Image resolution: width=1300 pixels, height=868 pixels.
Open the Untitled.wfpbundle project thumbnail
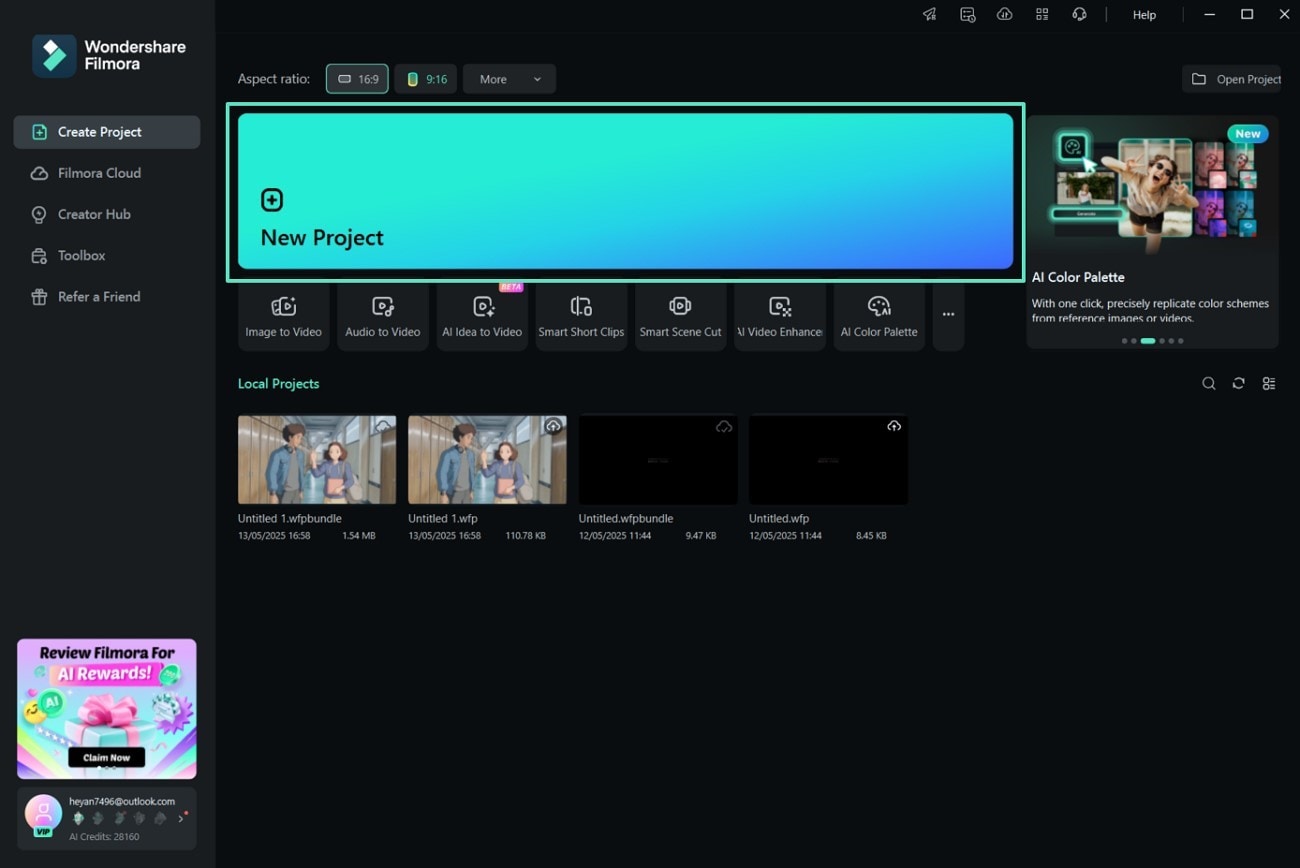[658, 459]
